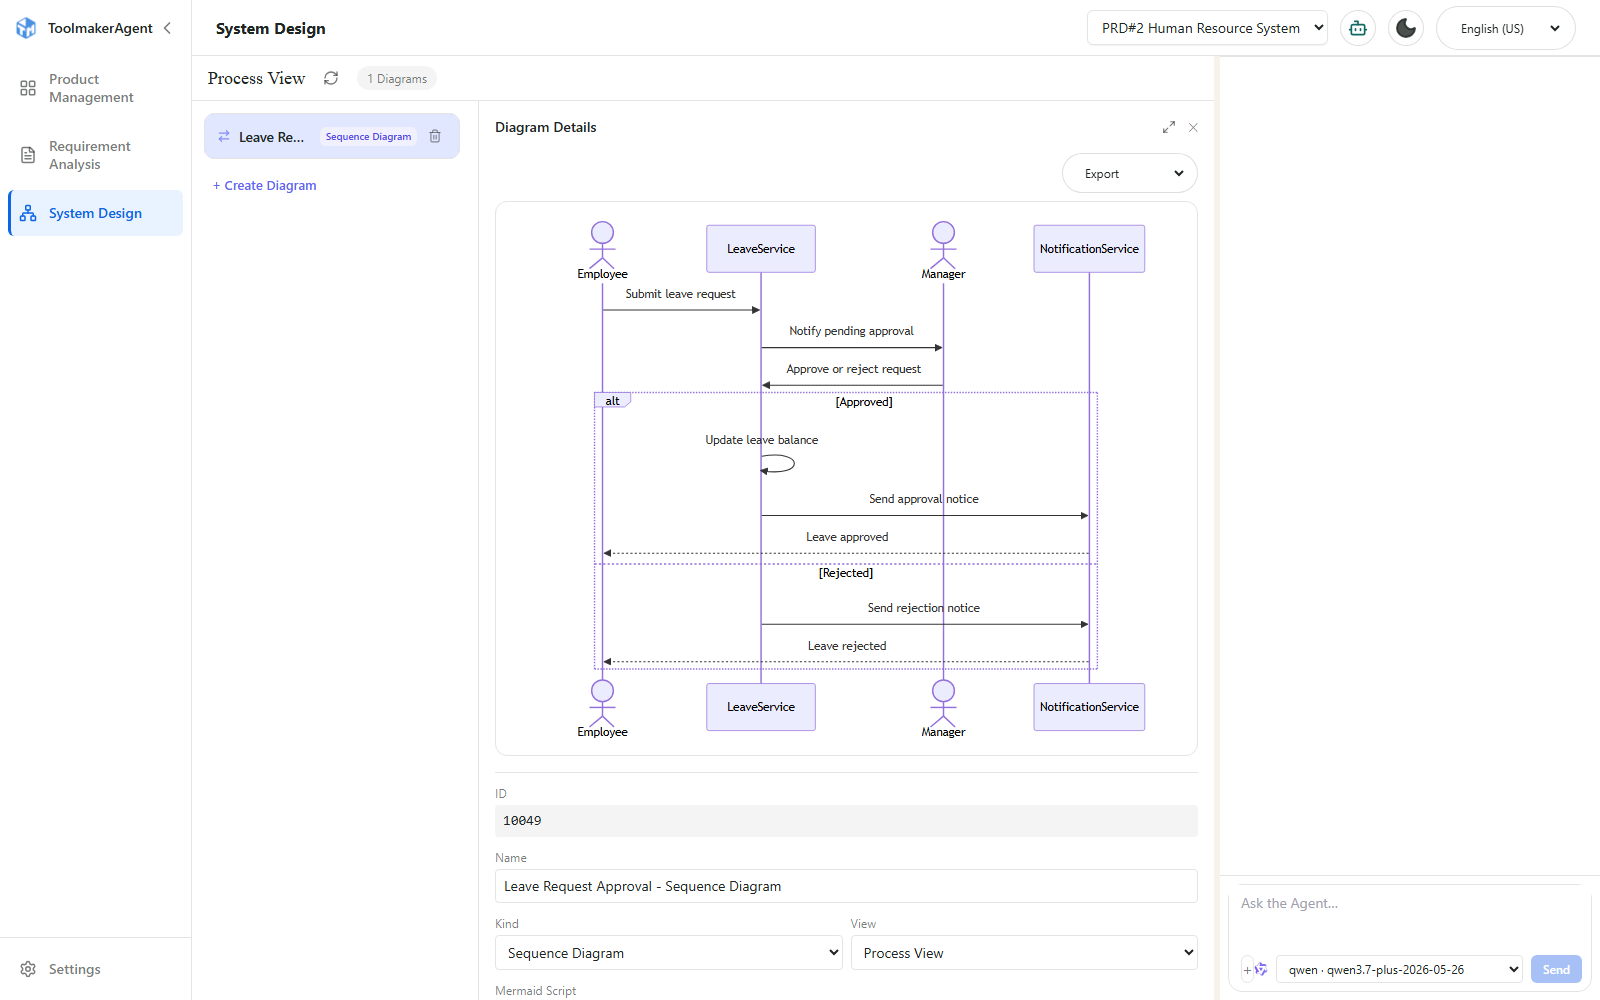Click the Submit leave request message label
Image resolution: width=1600 pixels, height=1000 pixels.
click(x=680, y=294)
